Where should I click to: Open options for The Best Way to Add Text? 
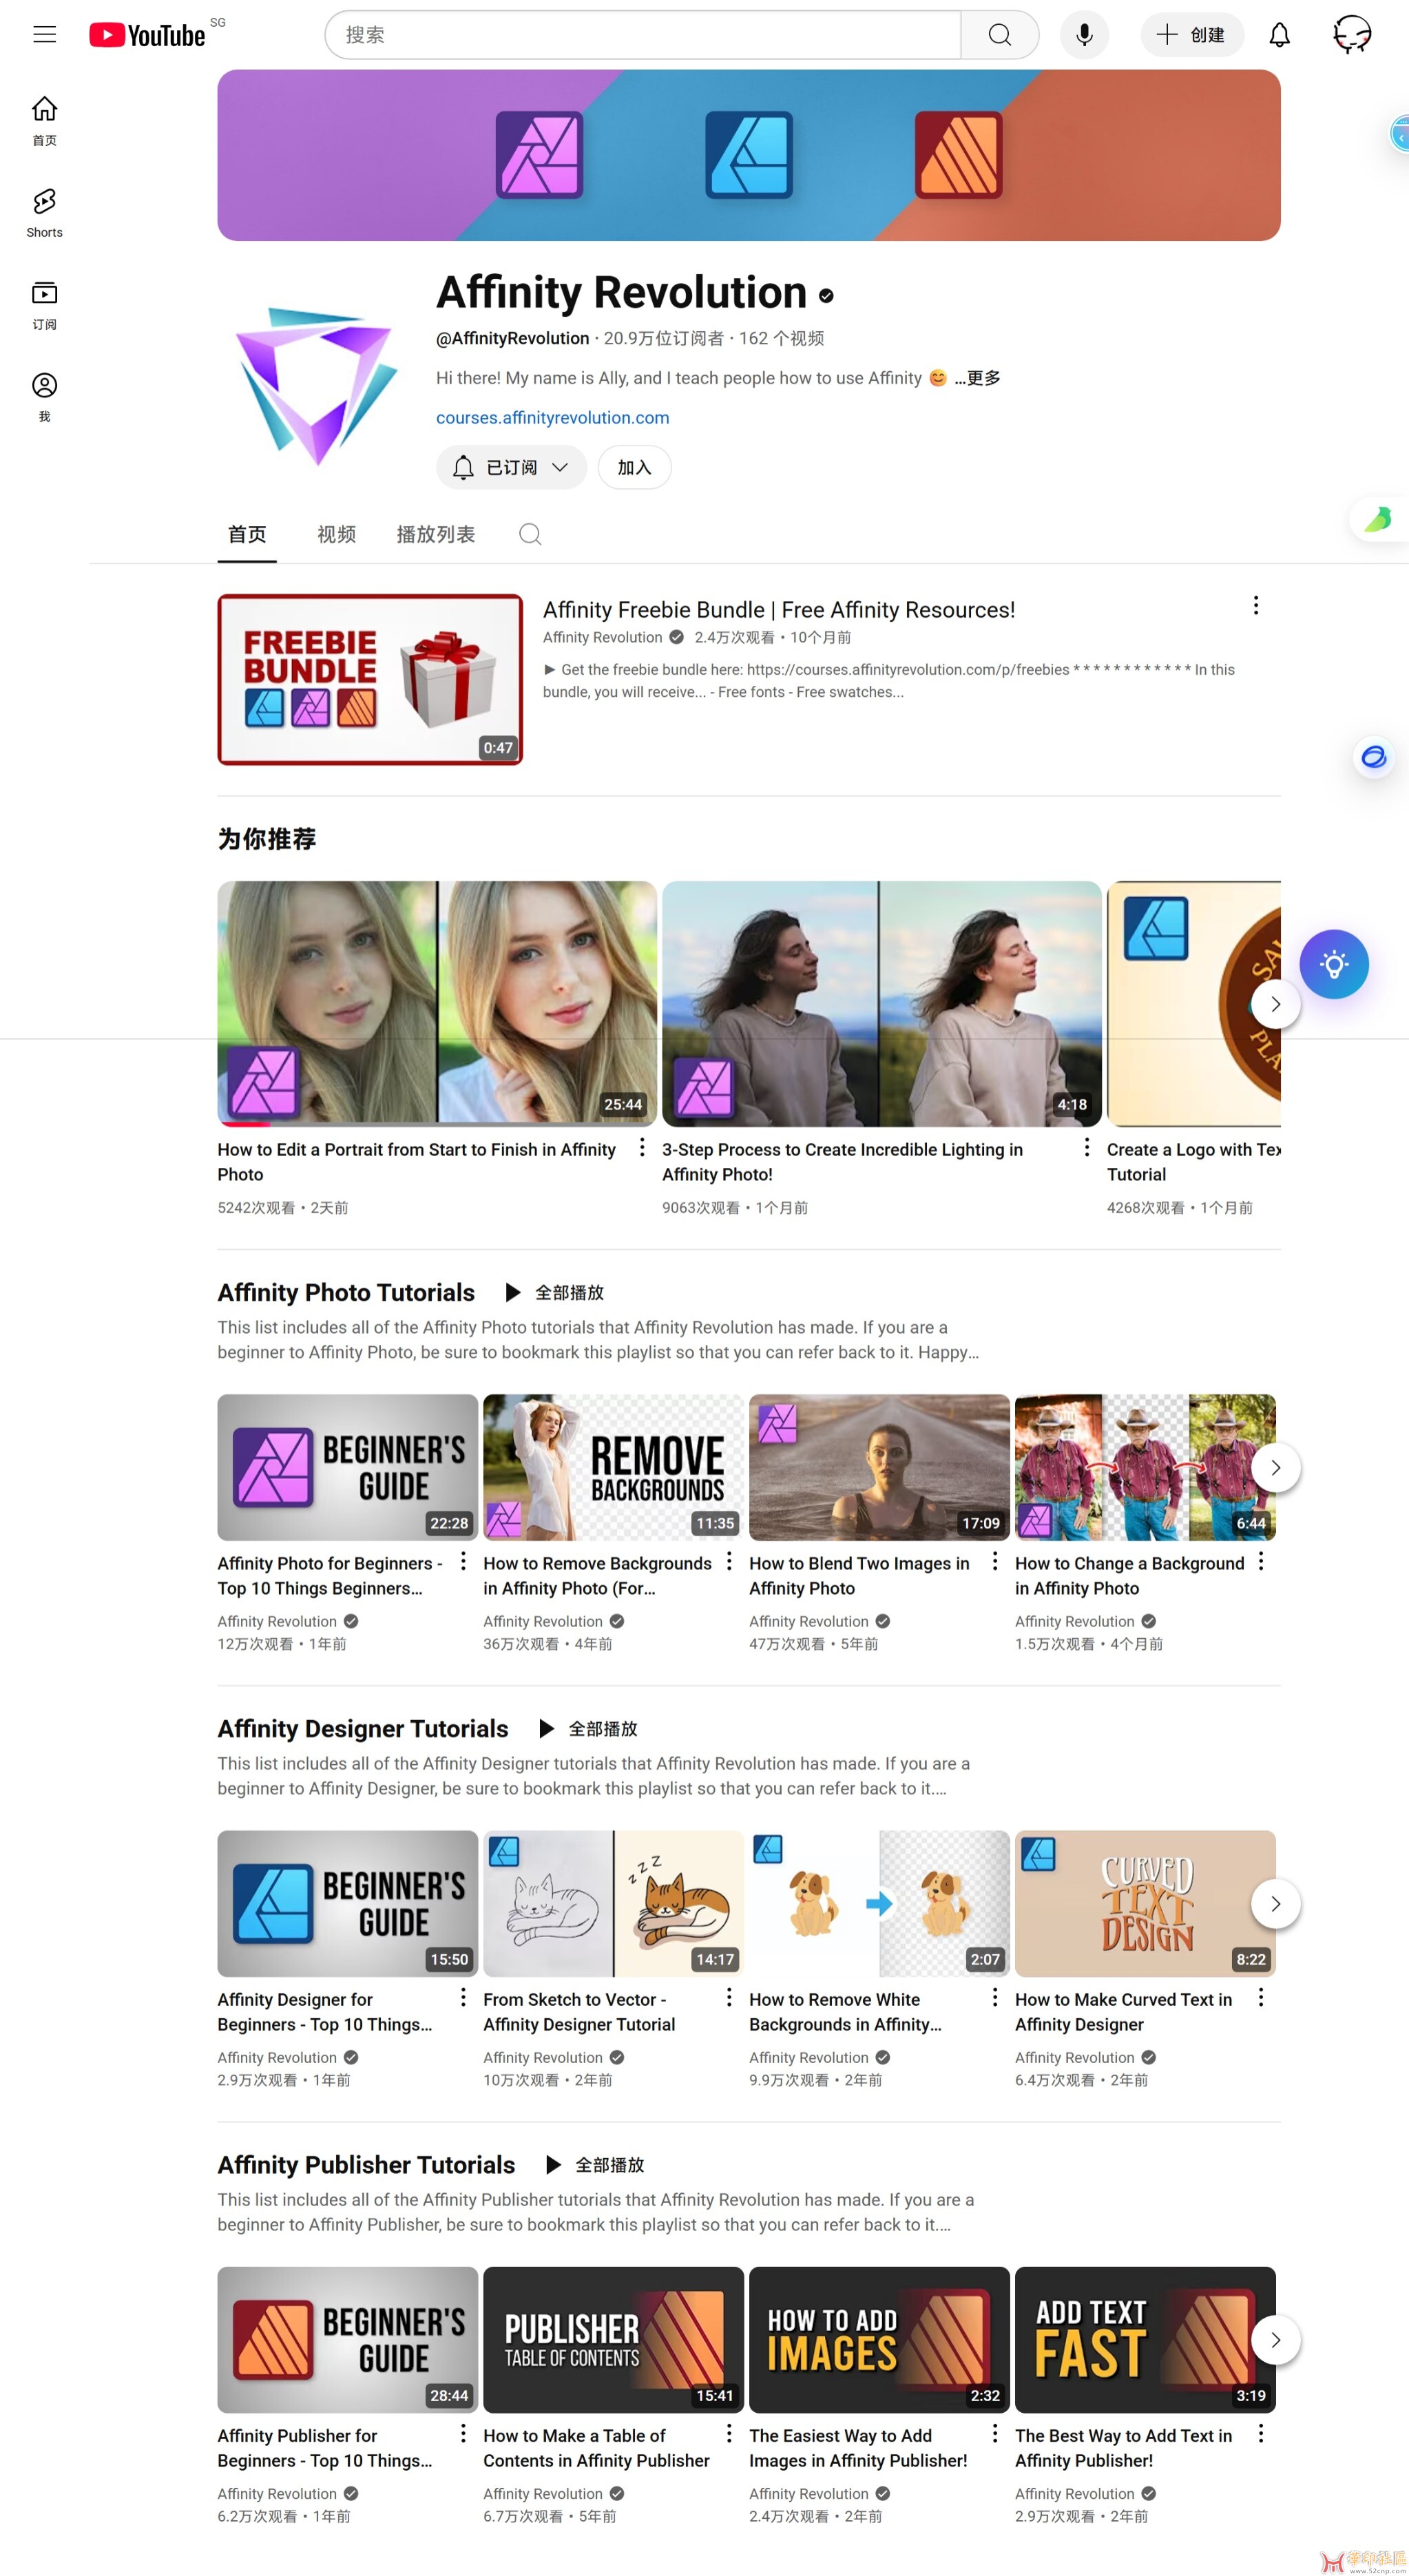1261,2433
